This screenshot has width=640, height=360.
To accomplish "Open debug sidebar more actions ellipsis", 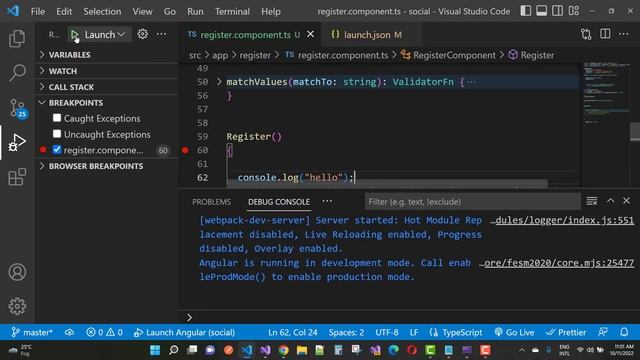I will 161,34.
